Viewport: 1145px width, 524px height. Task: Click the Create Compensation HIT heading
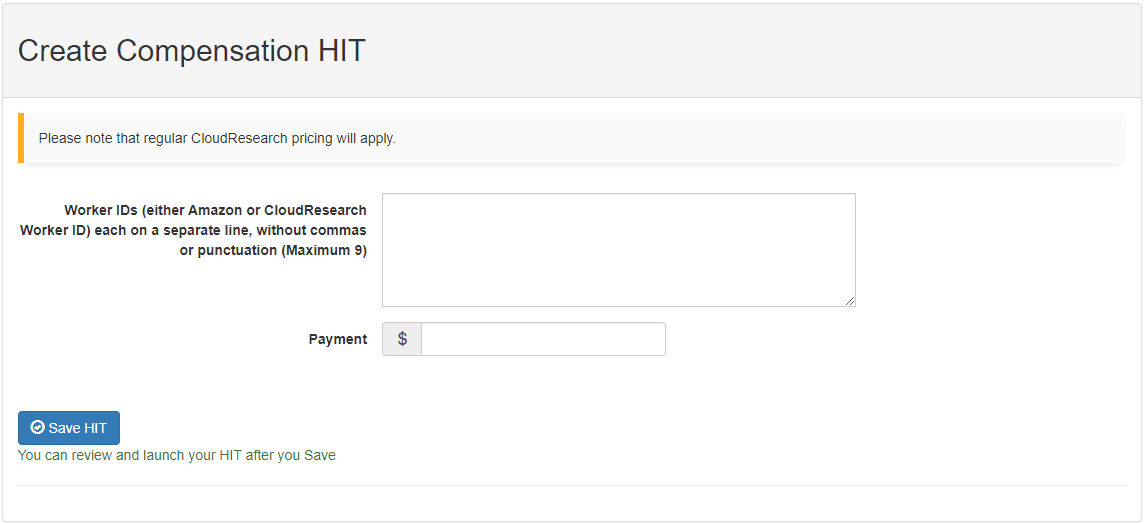click(x=191, y=51)
